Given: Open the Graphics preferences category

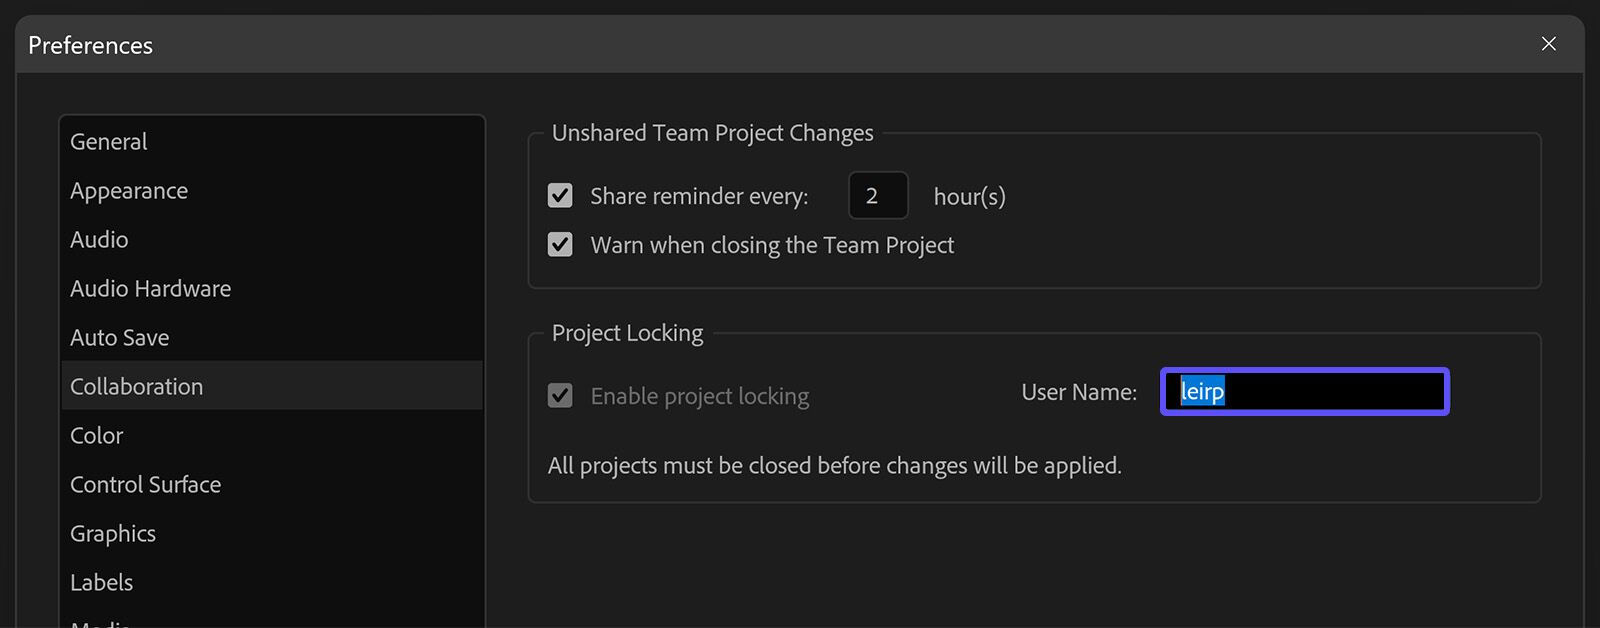Looking at the screenshot, I should point(112,533).
